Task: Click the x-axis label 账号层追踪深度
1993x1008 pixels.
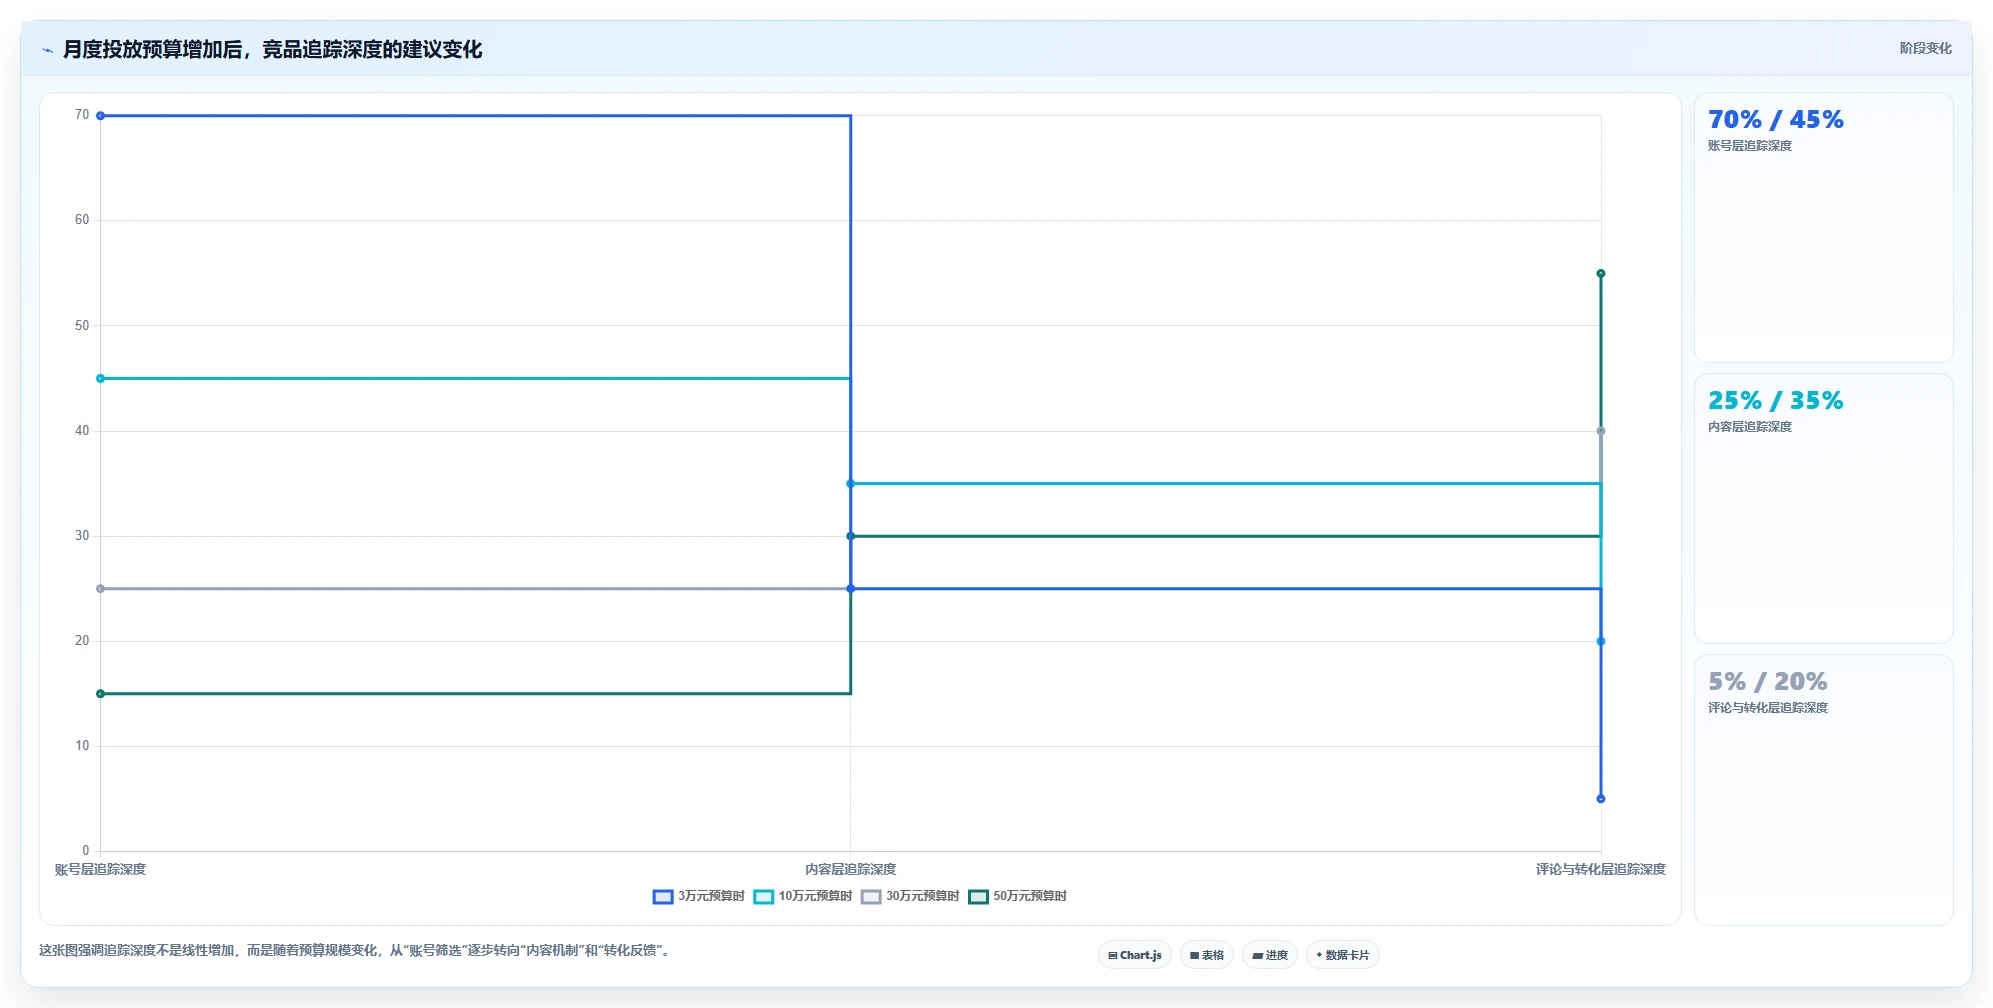Action: click(100, 870)
